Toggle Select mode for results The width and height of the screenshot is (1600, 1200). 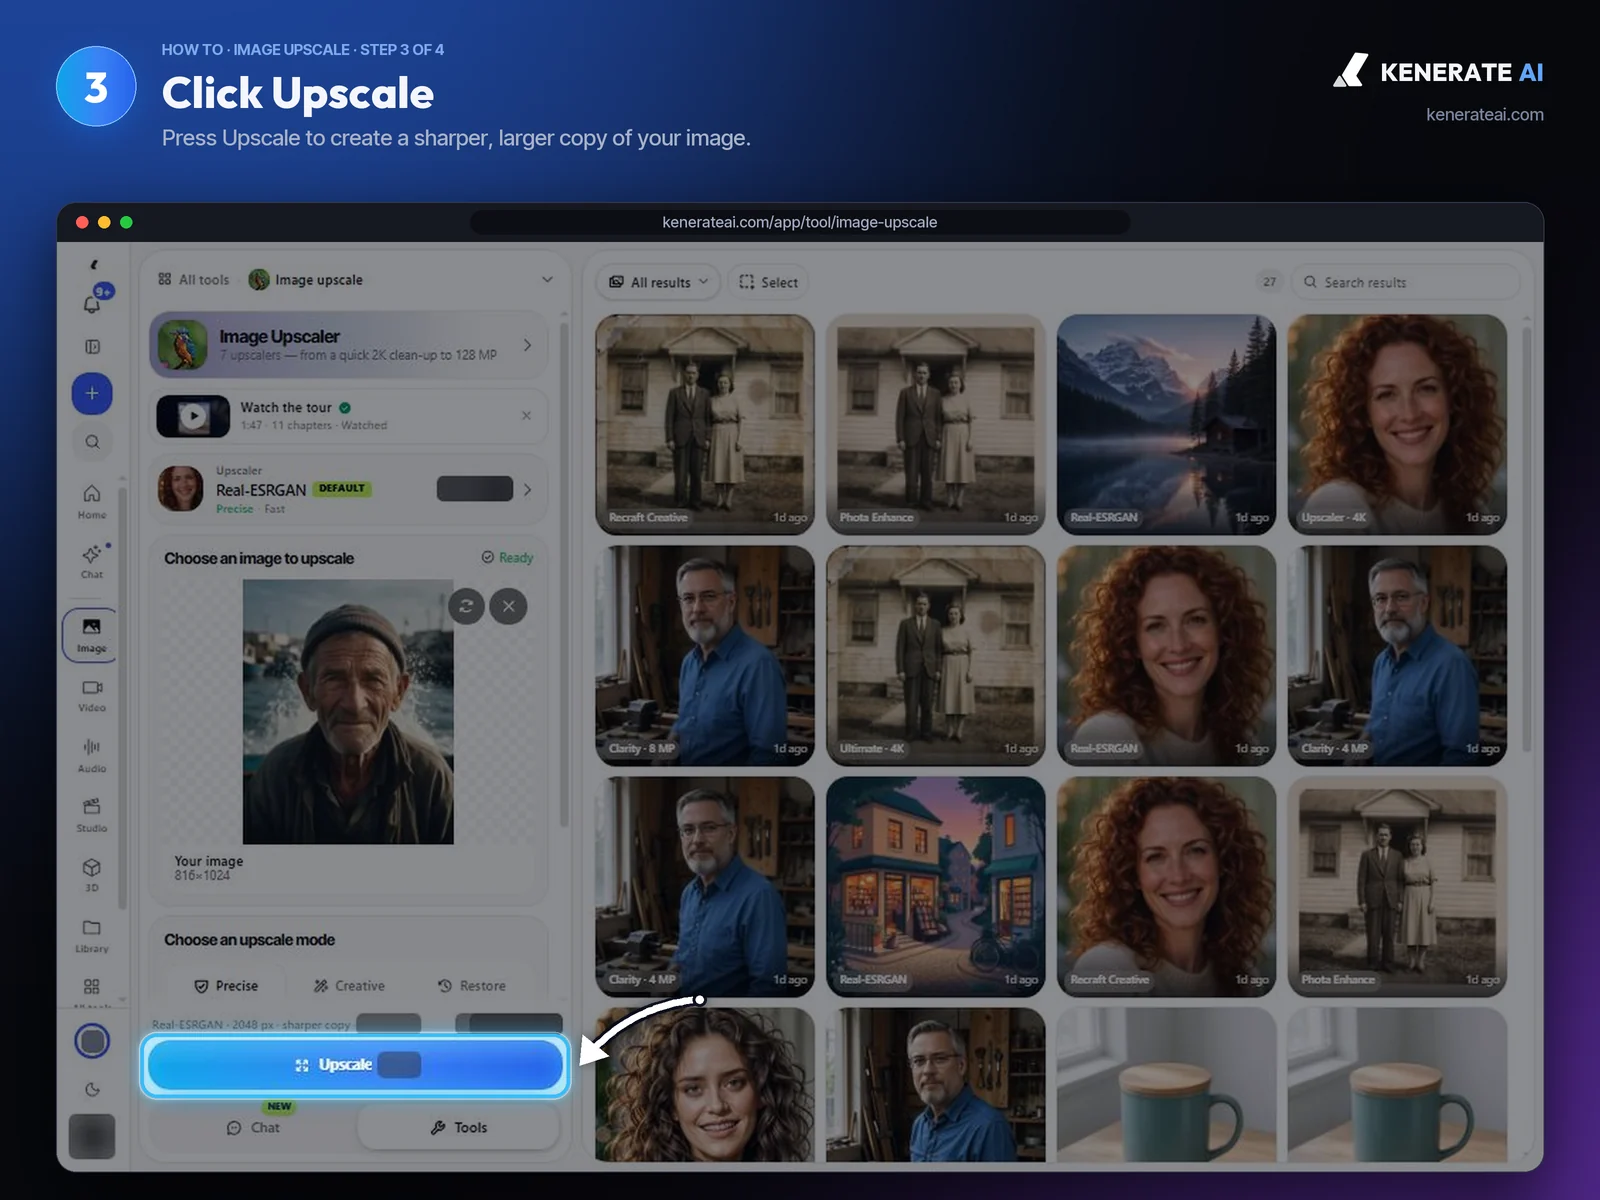(x=768, y=282)
